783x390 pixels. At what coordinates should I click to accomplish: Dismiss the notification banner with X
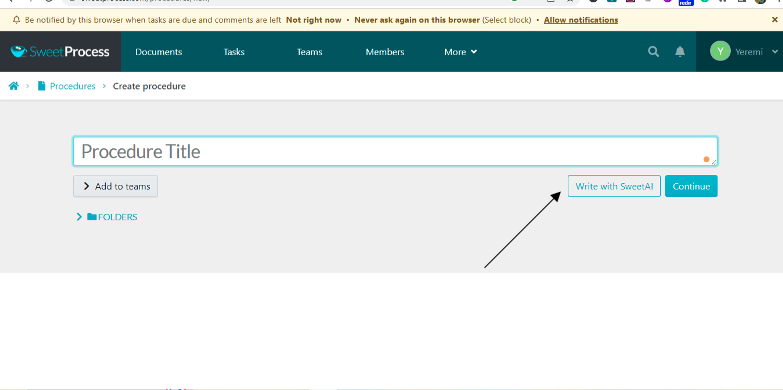pos(775,20)
